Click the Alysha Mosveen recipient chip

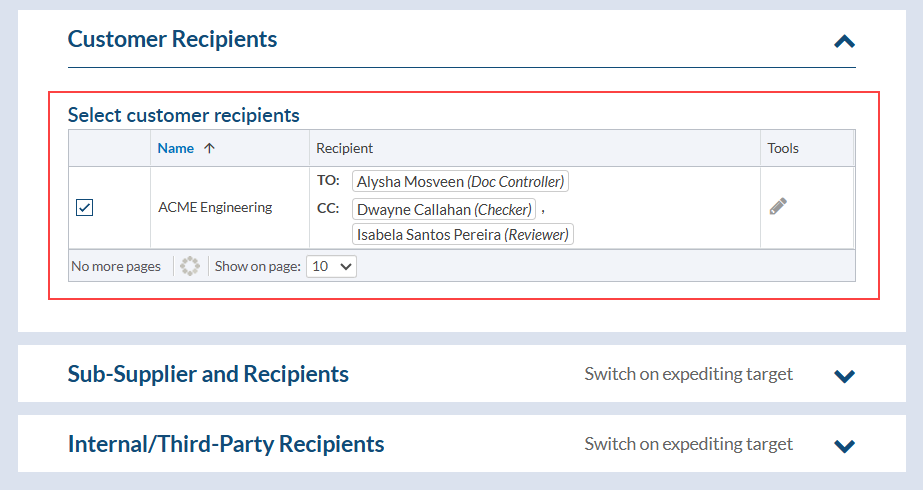[460, 182]
